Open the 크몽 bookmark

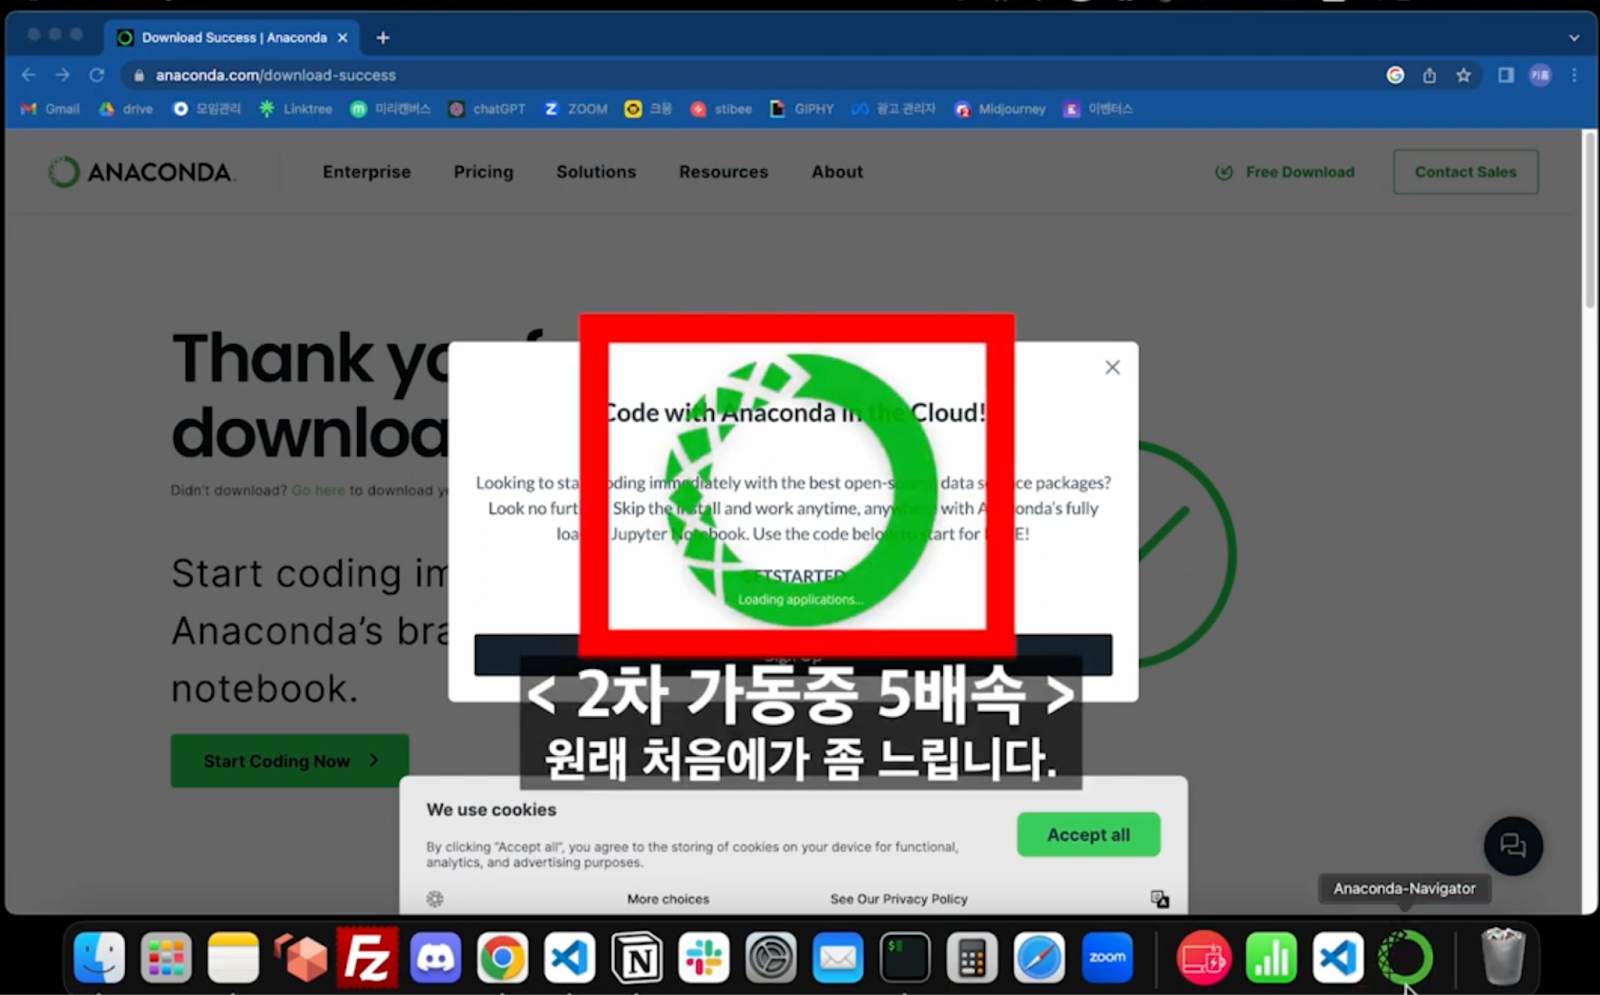tap(648, 109)
